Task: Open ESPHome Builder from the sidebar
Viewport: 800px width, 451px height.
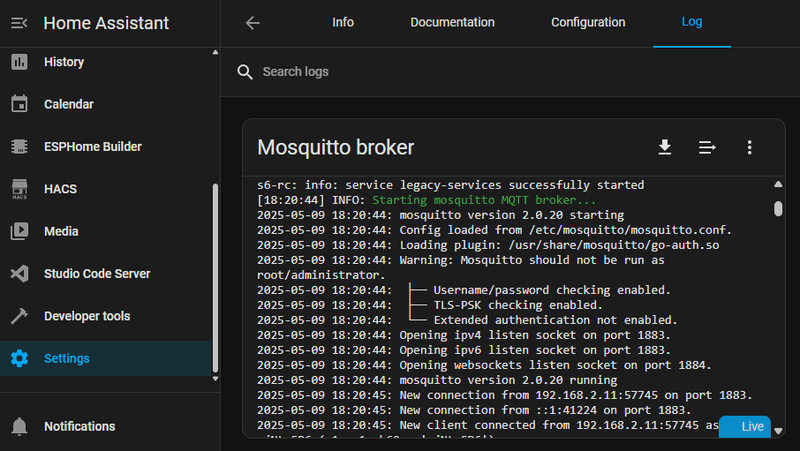Action: (106, 147)
